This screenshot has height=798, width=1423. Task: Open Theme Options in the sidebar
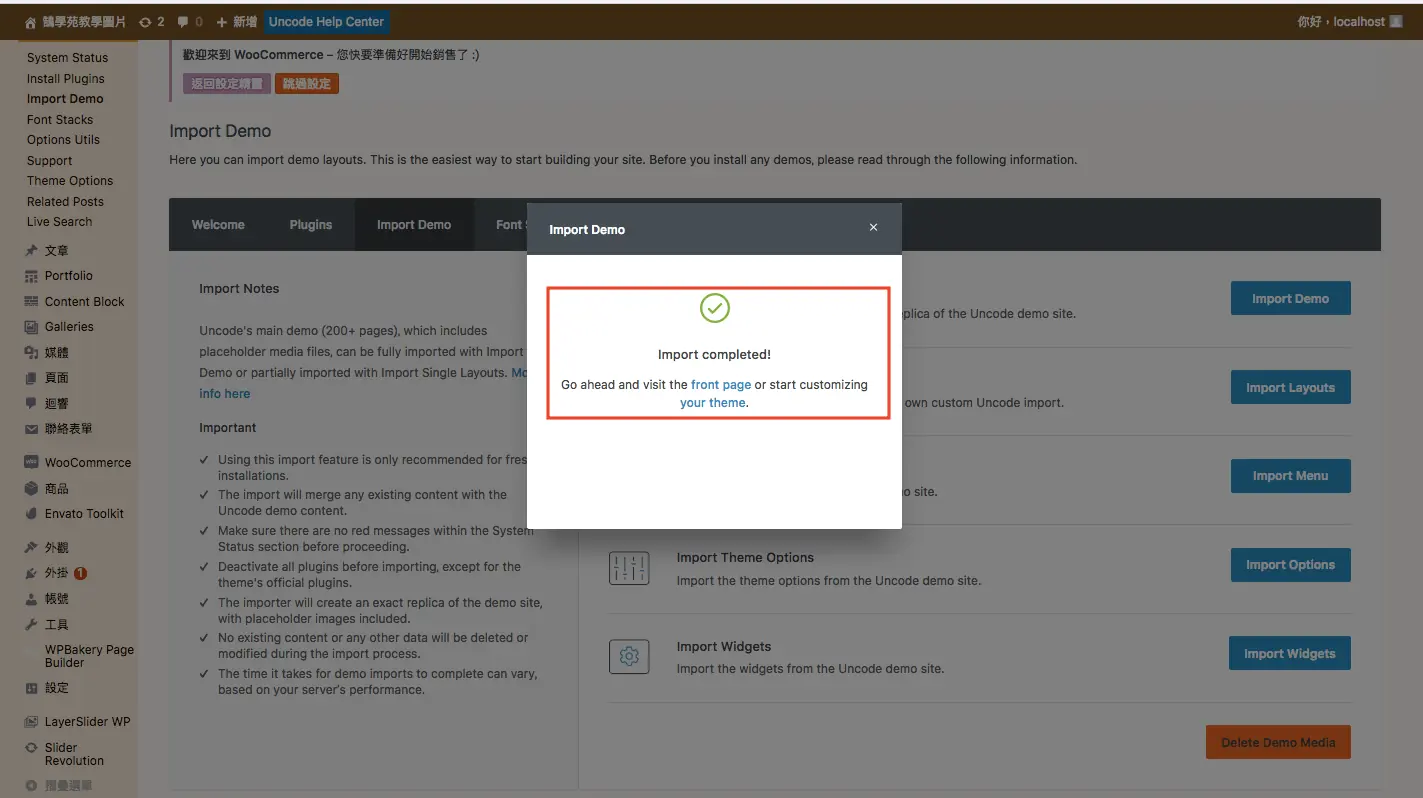pos(70,181)
